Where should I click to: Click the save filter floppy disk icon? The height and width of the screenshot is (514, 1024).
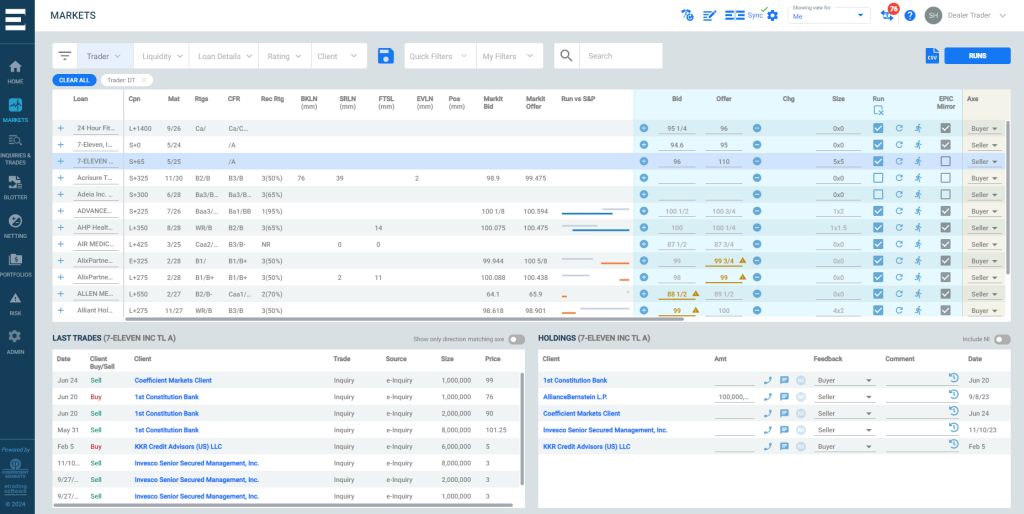pos(385,56)
